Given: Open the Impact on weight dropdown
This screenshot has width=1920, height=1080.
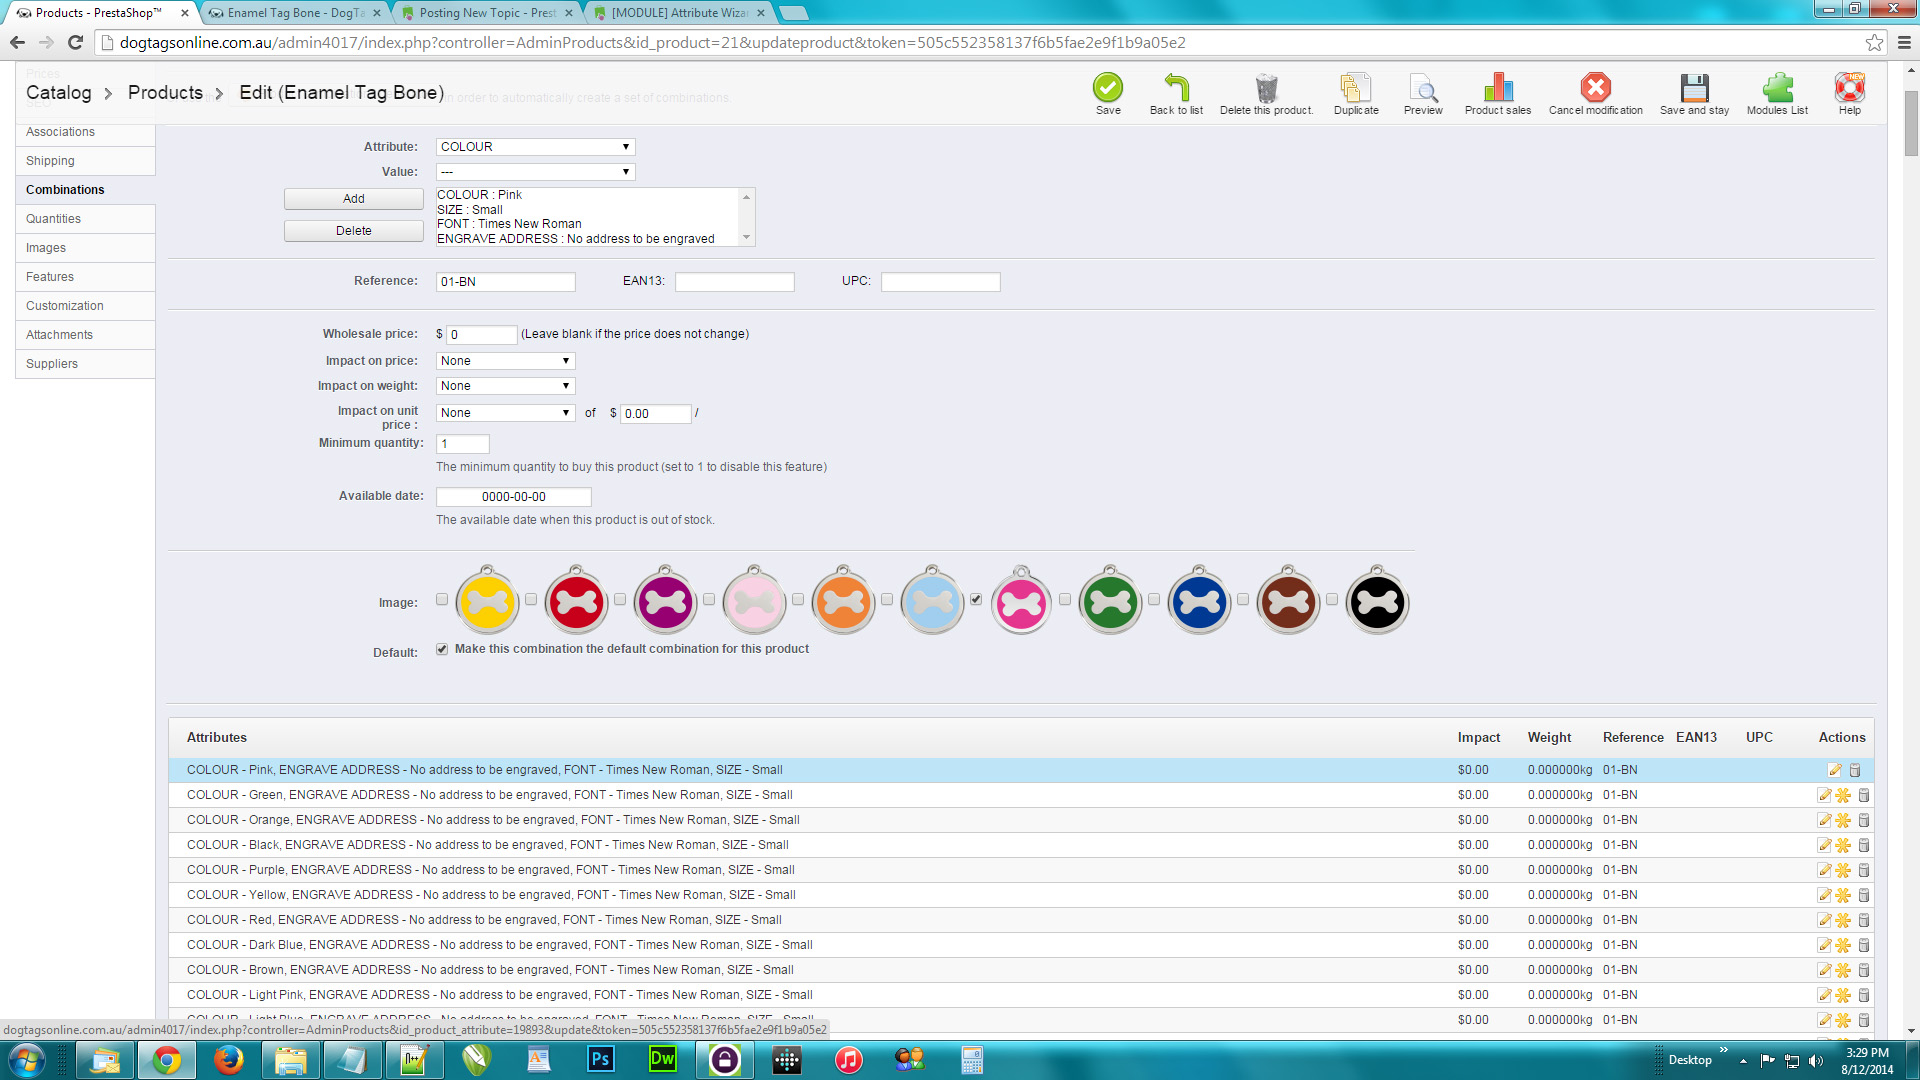Looking at the screenshot, I should [505, 386].
